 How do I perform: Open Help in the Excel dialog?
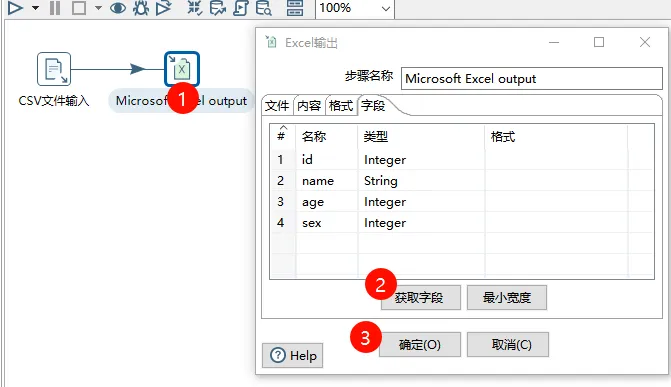coord(293,355)
